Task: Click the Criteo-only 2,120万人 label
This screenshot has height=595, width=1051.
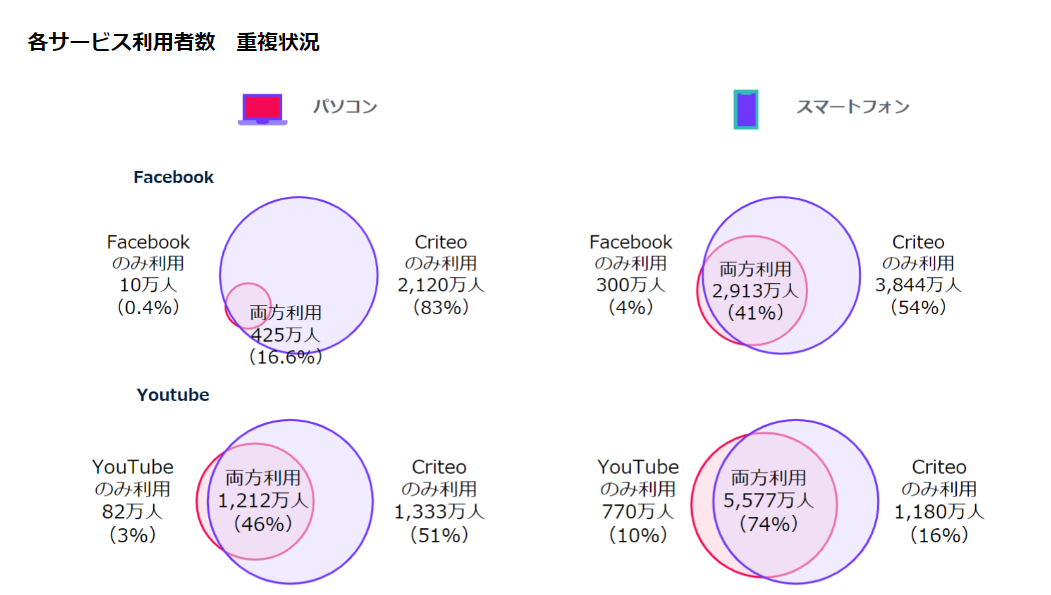Action: click(441, 285)
